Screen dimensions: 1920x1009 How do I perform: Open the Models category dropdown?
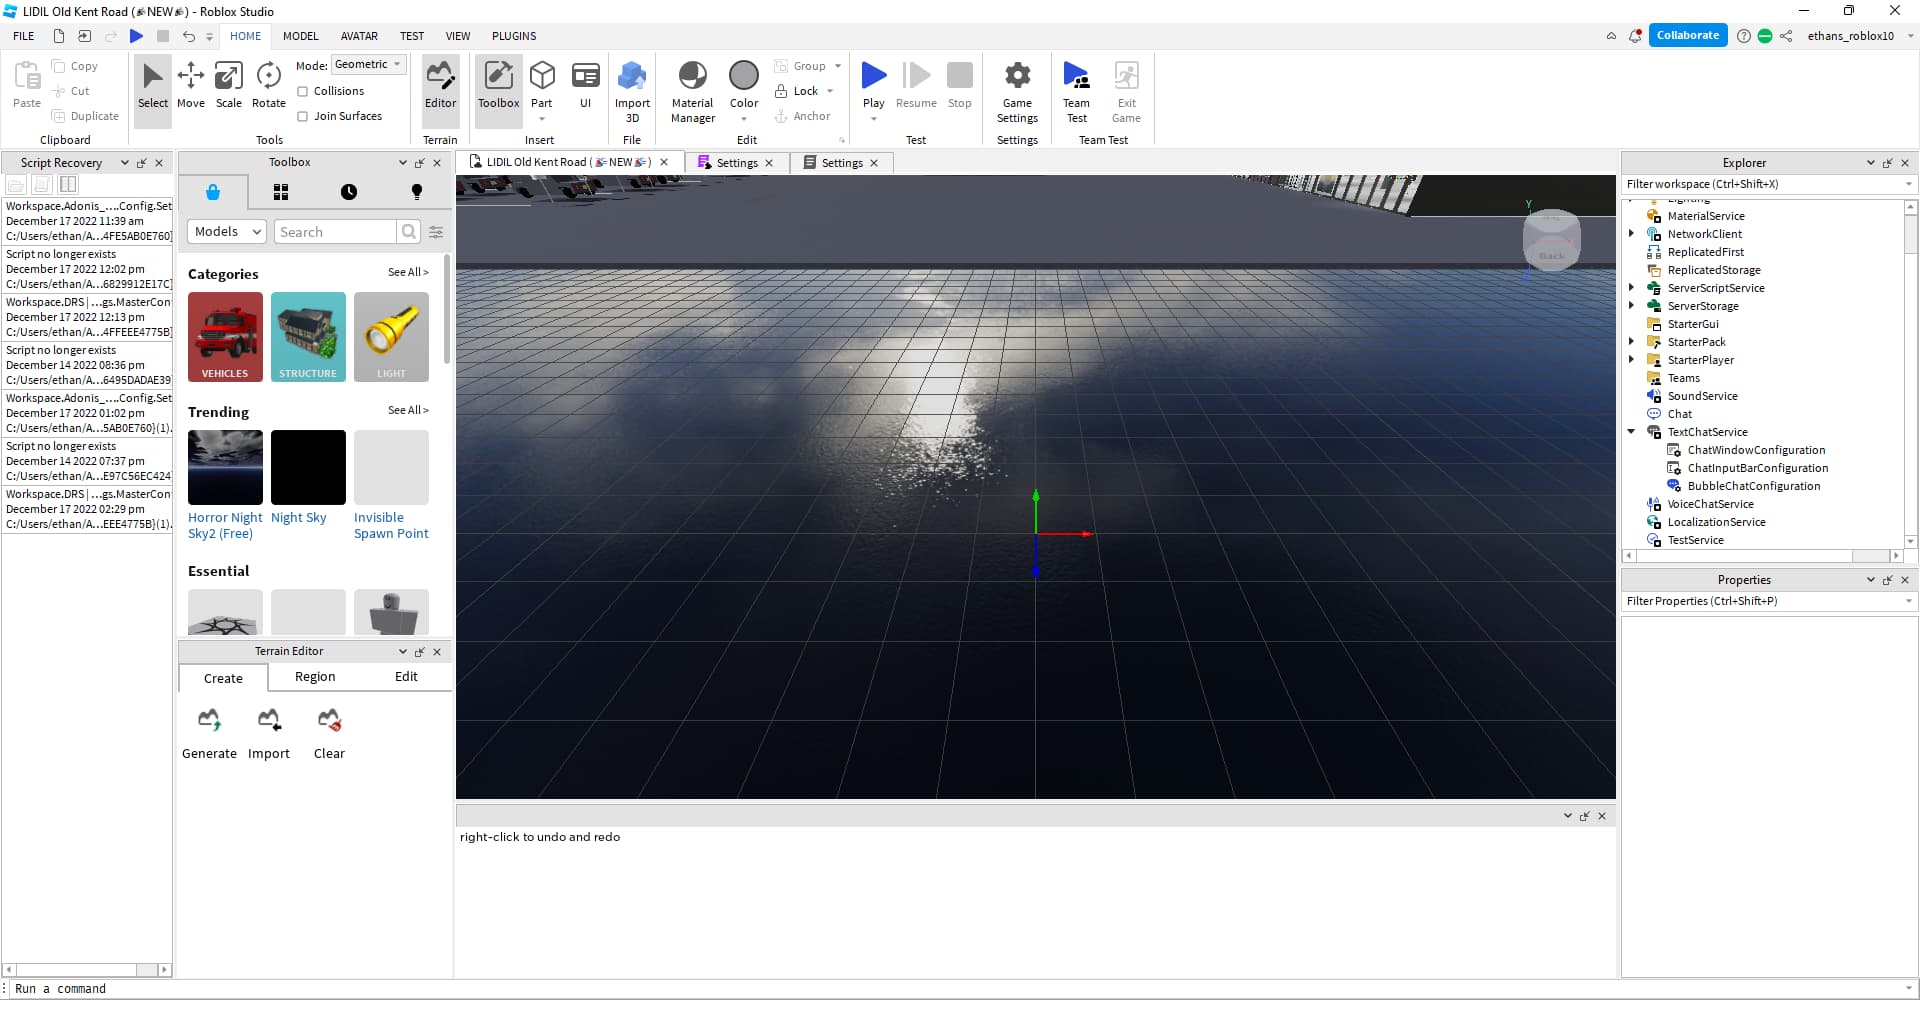point(227,232)
